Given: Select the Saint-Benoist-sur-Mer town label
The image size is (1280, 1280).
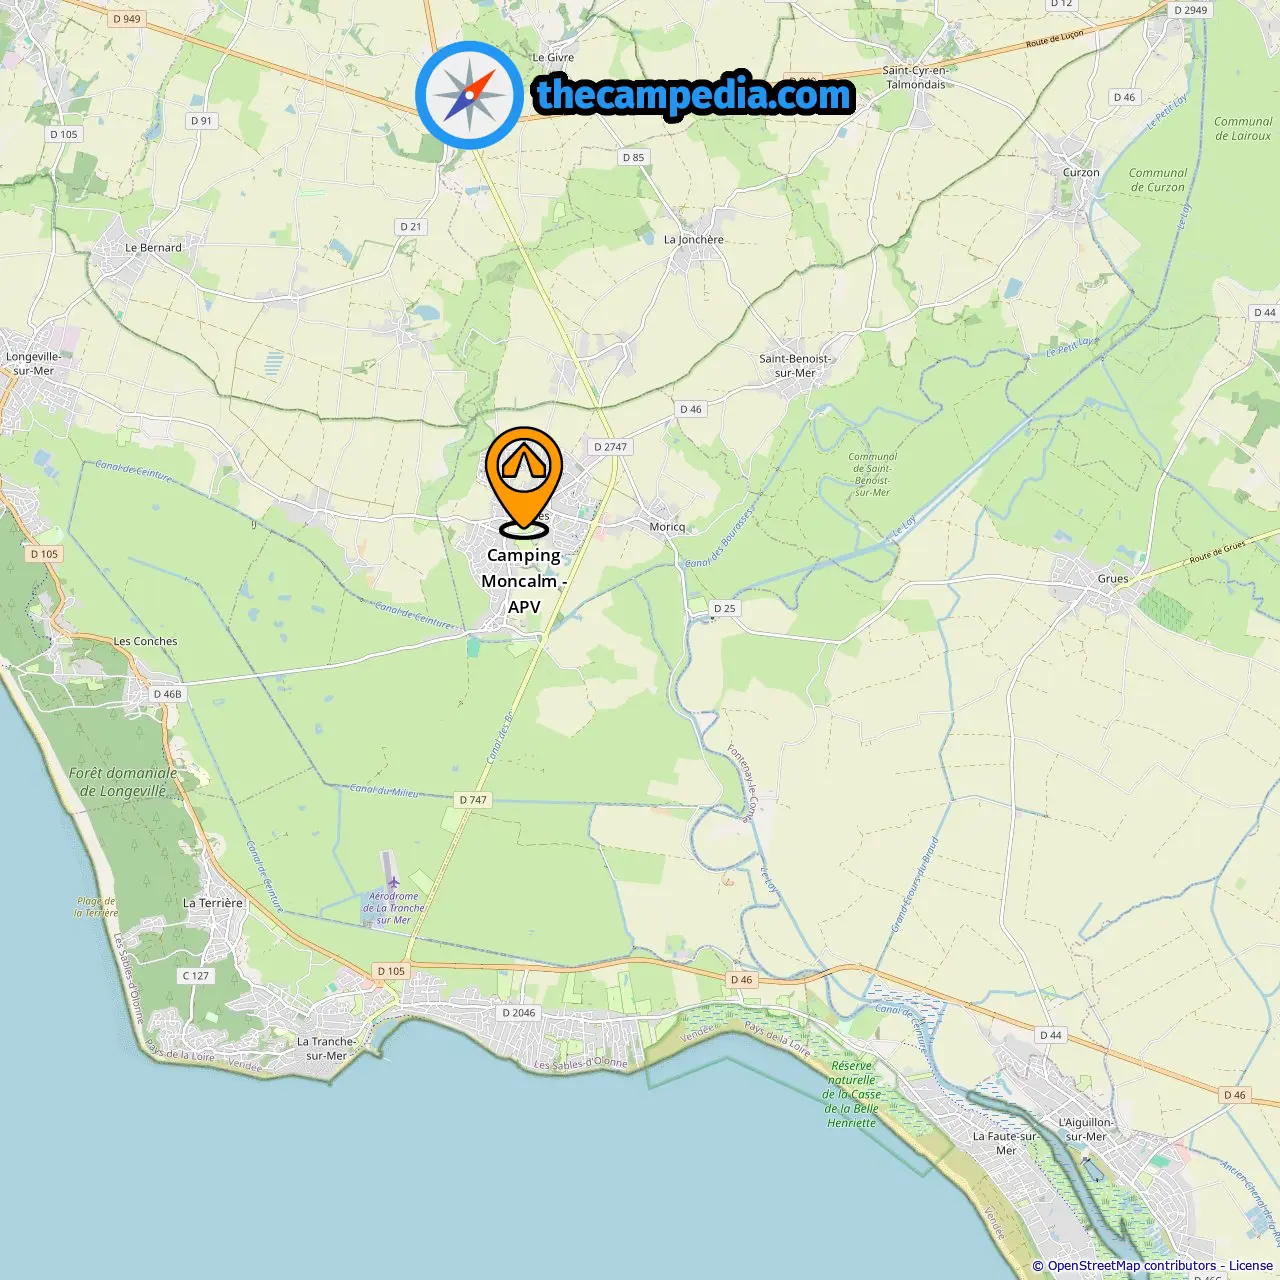Looking at the screenshot, I should pos(795,366).
